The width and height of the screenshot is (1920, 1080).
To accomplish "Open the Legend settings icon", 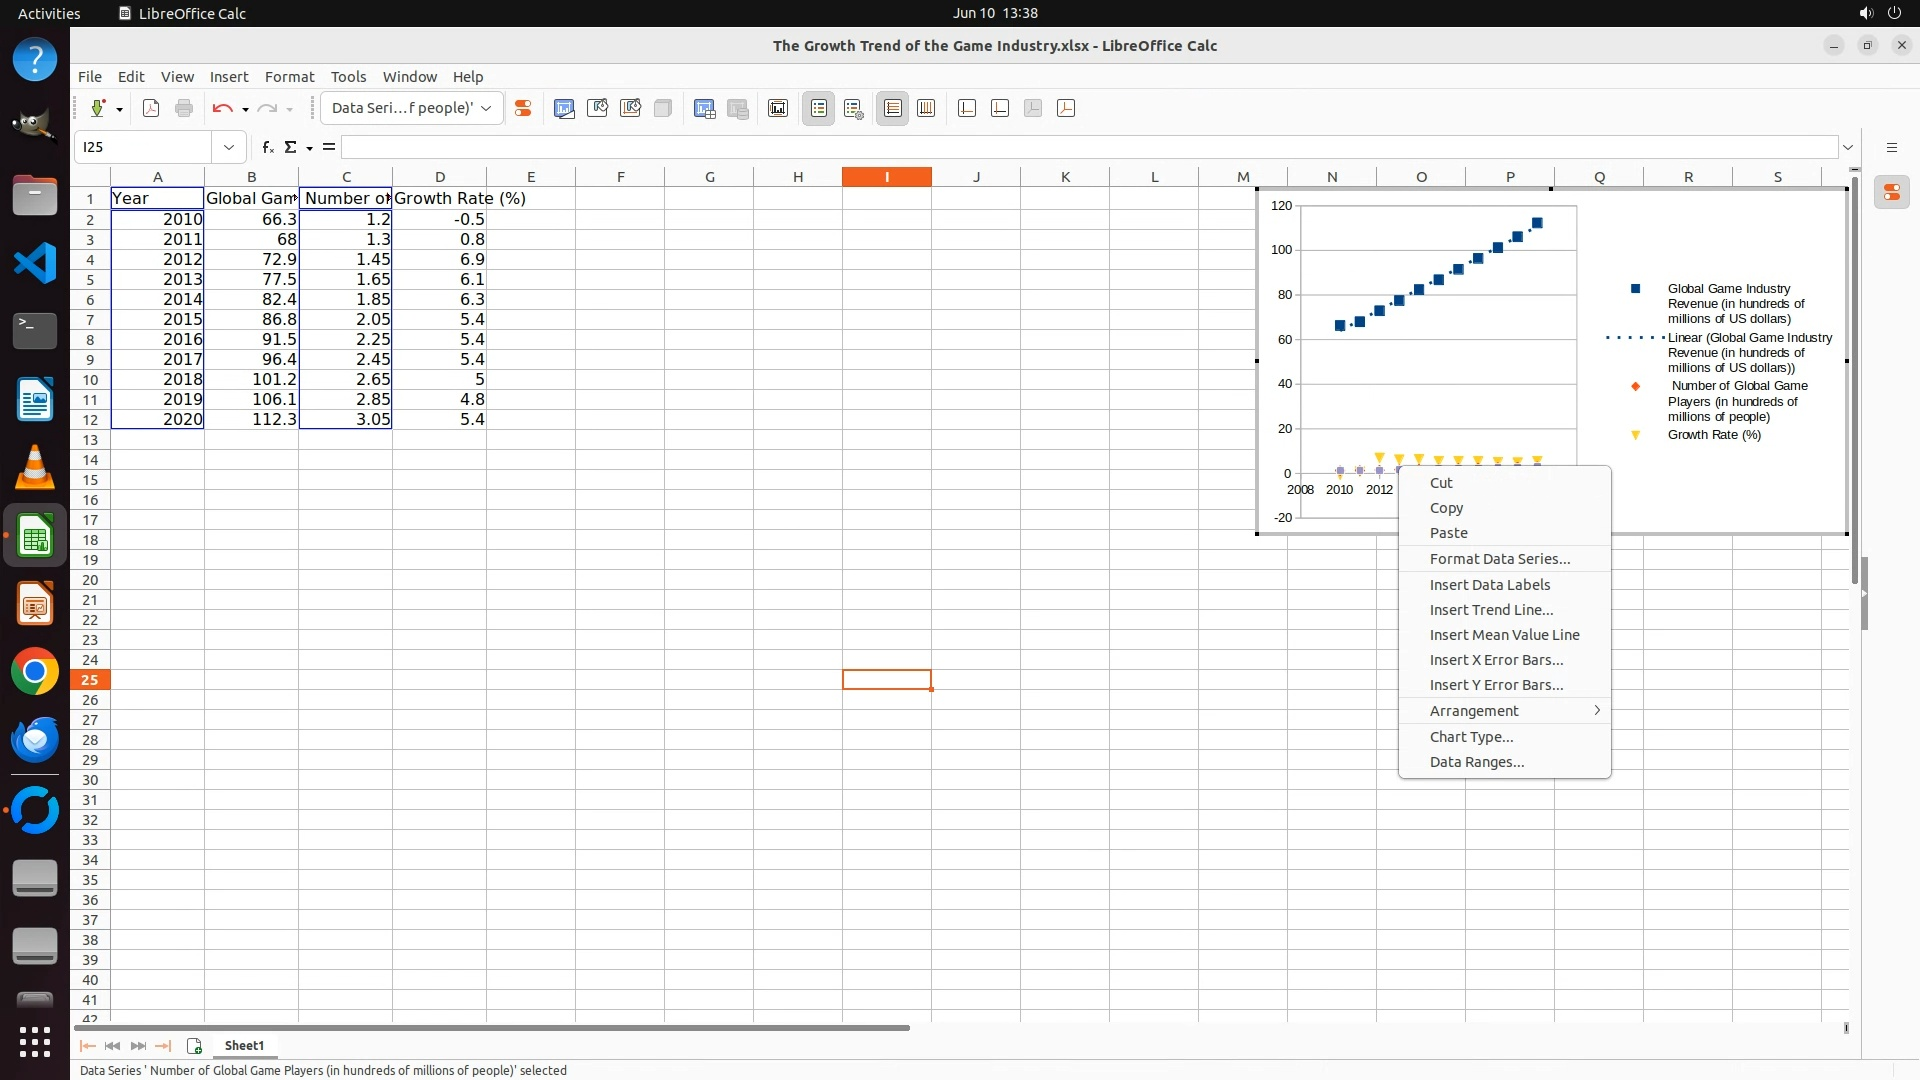I will point(853,108).
